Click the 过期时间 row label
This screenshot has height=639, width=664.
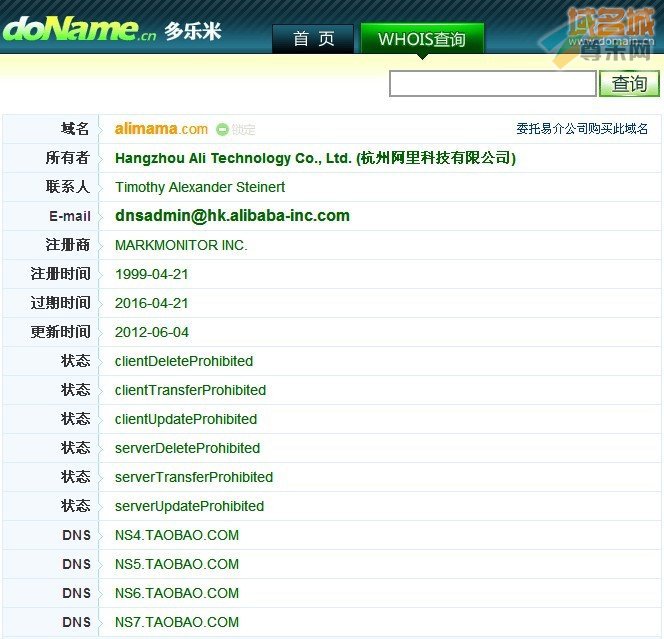point(60,303)
